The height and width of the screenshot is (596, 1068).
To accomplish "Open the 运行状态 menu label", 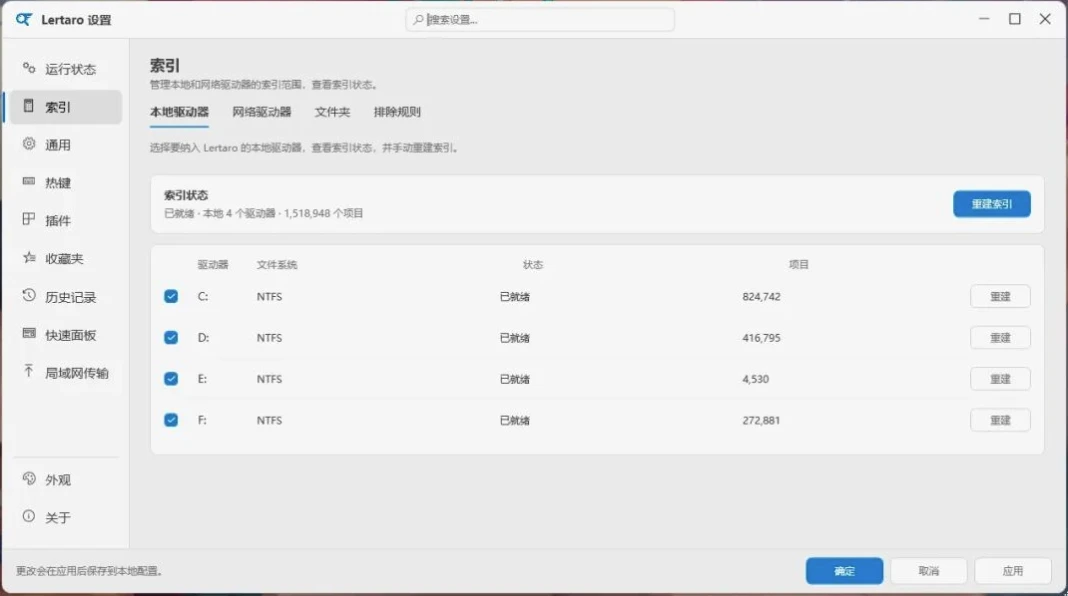I will (x=71, y=69).
